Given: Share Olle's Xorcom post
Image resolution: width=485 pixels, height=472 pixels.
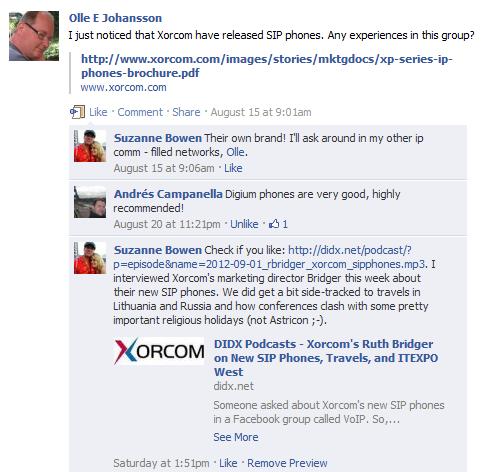Looking at the screenshot, I should [186, 112].
